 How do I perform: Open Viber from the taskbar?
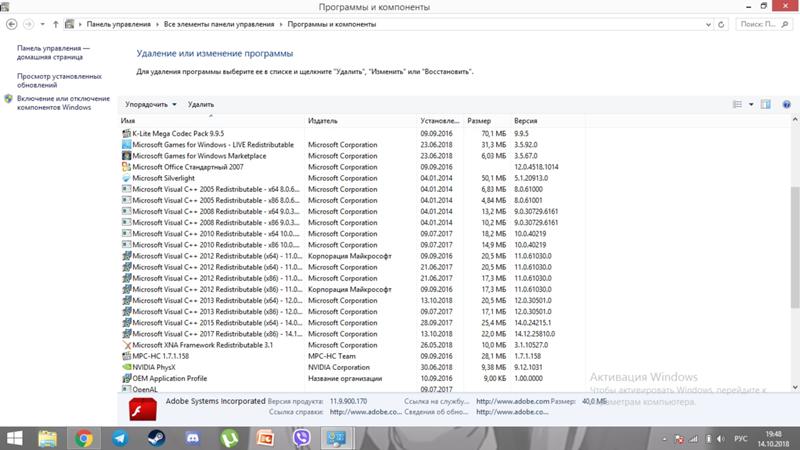[302, 438]
